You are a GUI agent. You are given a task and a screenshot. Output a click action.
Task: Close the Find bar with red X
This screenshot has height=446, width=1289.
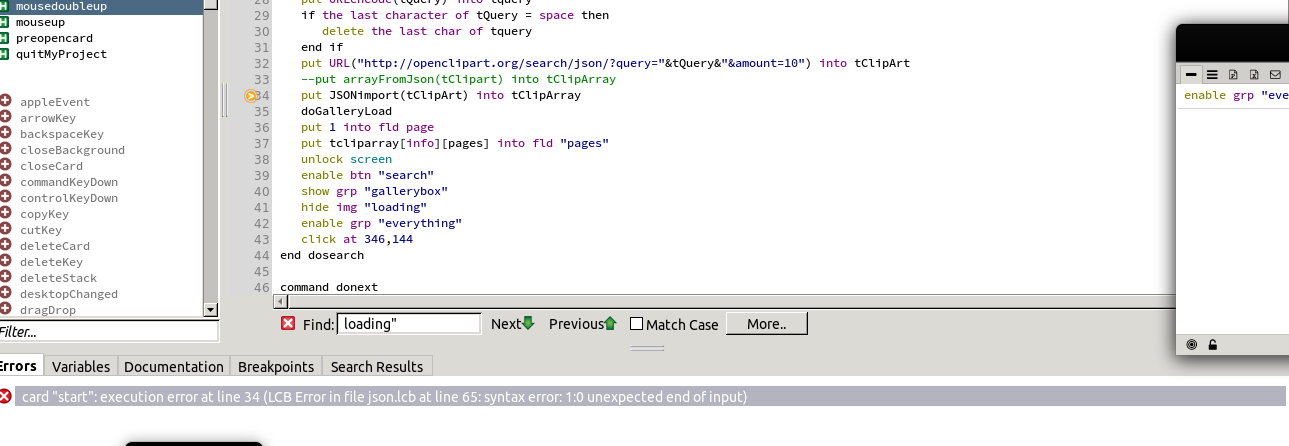click(x=288, y=323)
